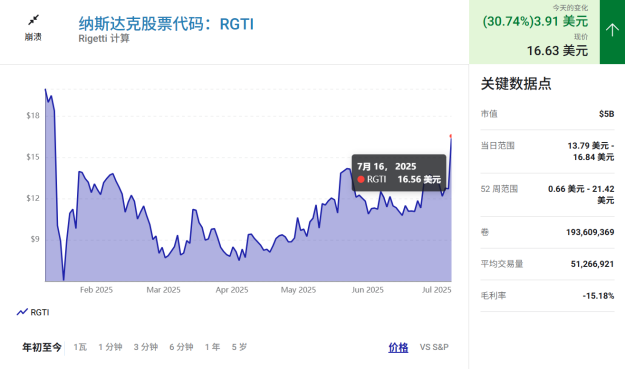Click the 52 周范围 label
The image size is (625, 370).
click(x=499, y=189)
